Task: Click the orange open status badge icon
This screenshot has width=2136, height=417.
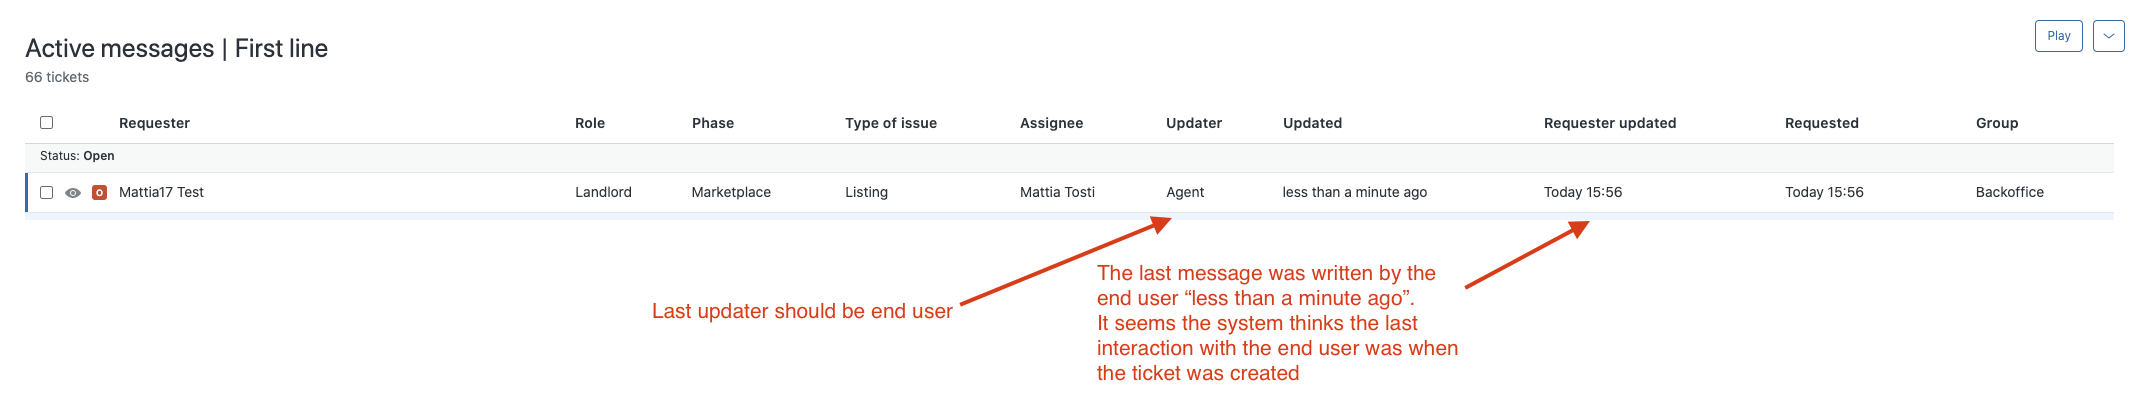Action: 99,193
